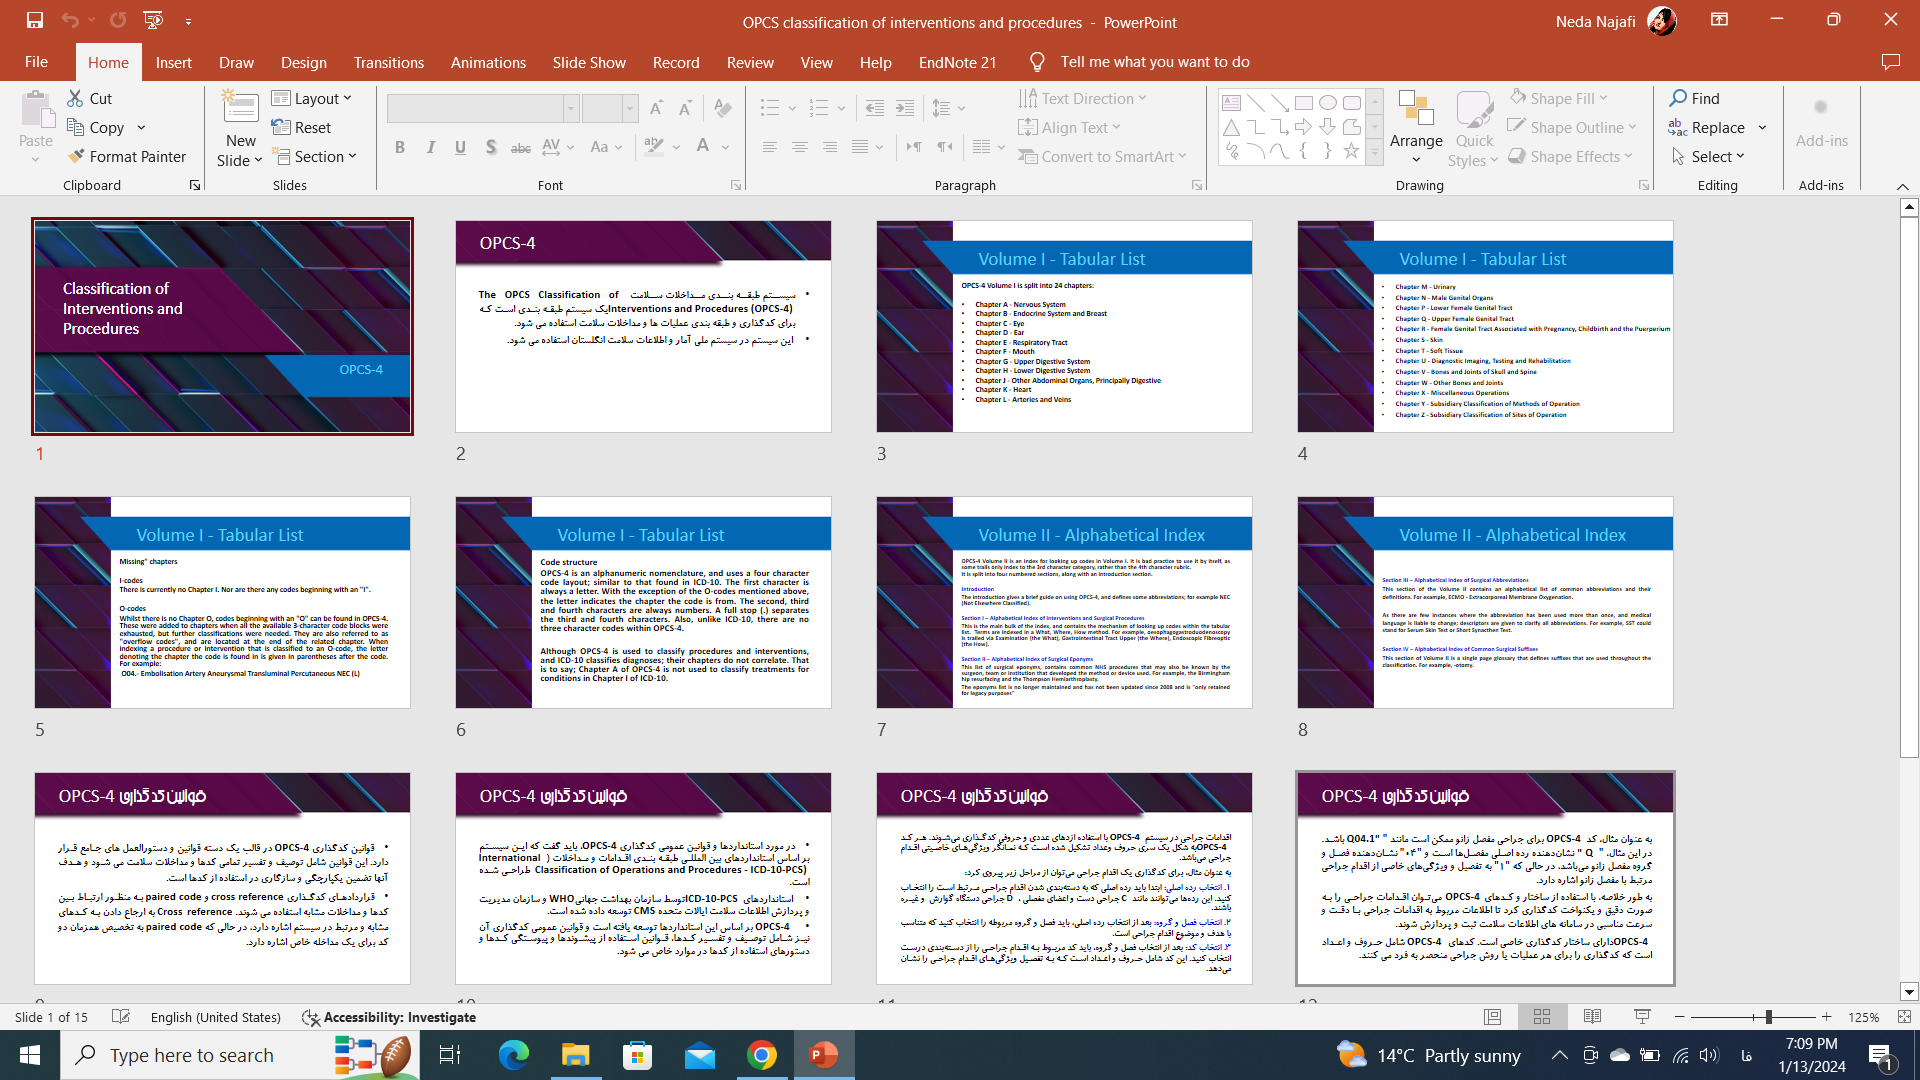Open the EndNote 21 tab

click(957, 62)
